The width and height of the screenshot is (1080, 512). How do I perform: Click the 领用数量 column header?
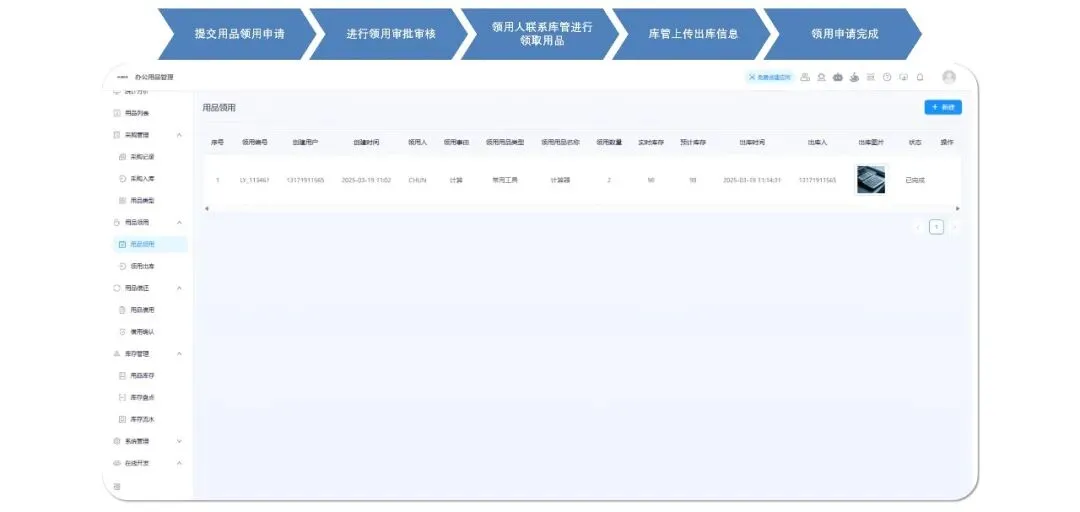click(x=609, y=143)
